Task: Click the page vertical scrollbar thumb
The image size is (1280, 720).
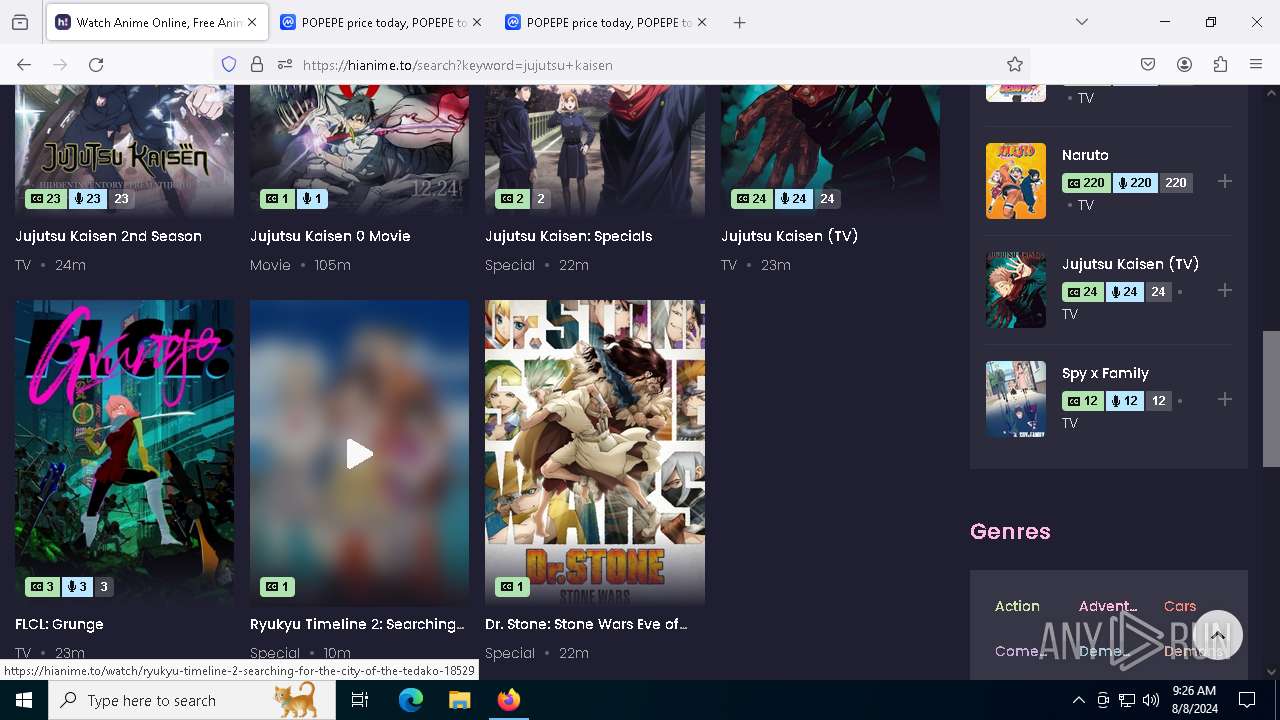Action: [1271, 399]
